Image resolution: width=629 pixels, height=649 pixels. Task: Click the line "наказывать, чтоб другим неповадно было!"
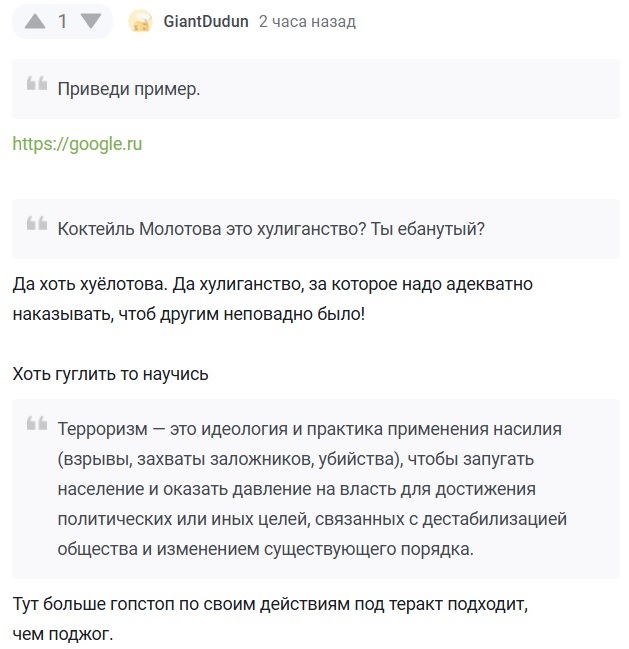click(189, 314)
